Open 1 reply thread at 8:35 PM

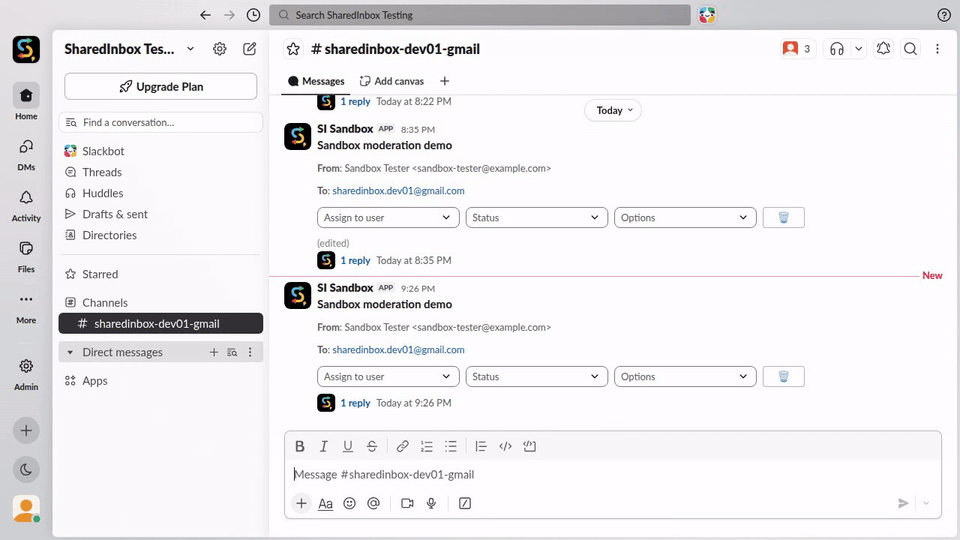[355, 260]
